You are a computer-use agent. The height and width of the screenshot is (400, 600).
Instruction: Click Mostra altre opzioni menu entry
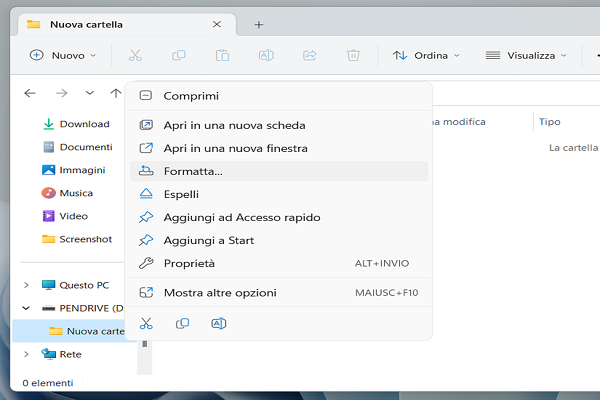pos(220,293)
